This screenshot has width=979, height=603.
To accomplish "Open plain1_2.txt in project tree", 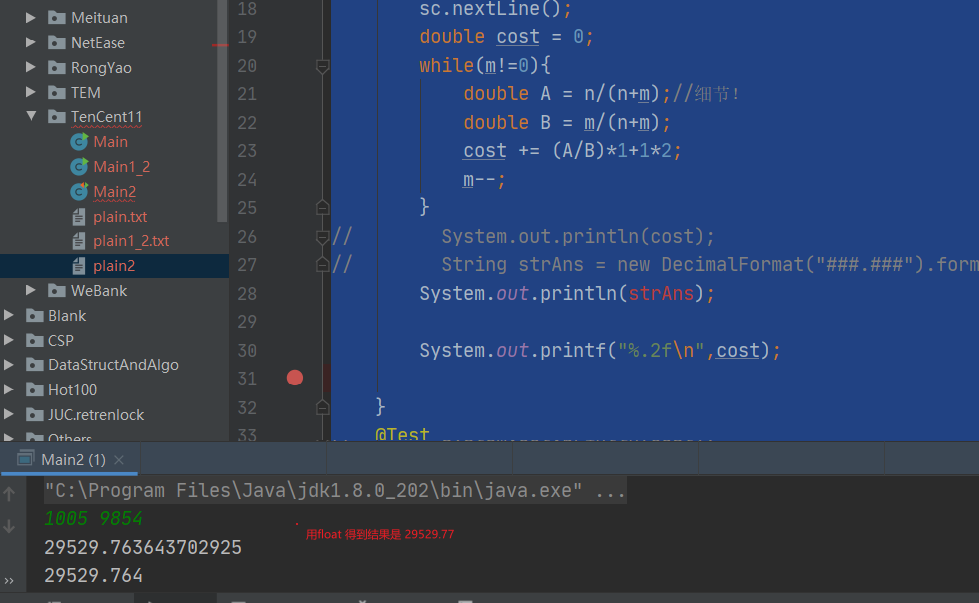I will 131,241.
